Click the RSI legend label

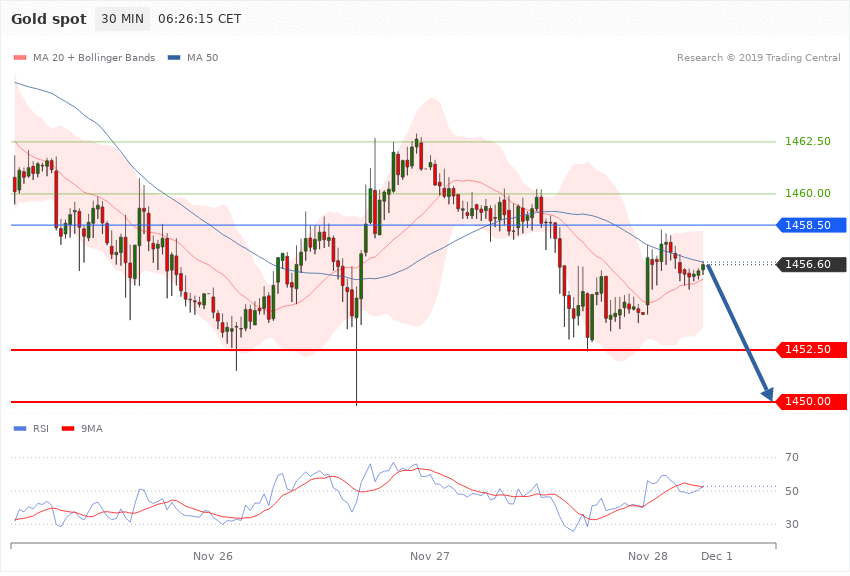pos(41,429)
